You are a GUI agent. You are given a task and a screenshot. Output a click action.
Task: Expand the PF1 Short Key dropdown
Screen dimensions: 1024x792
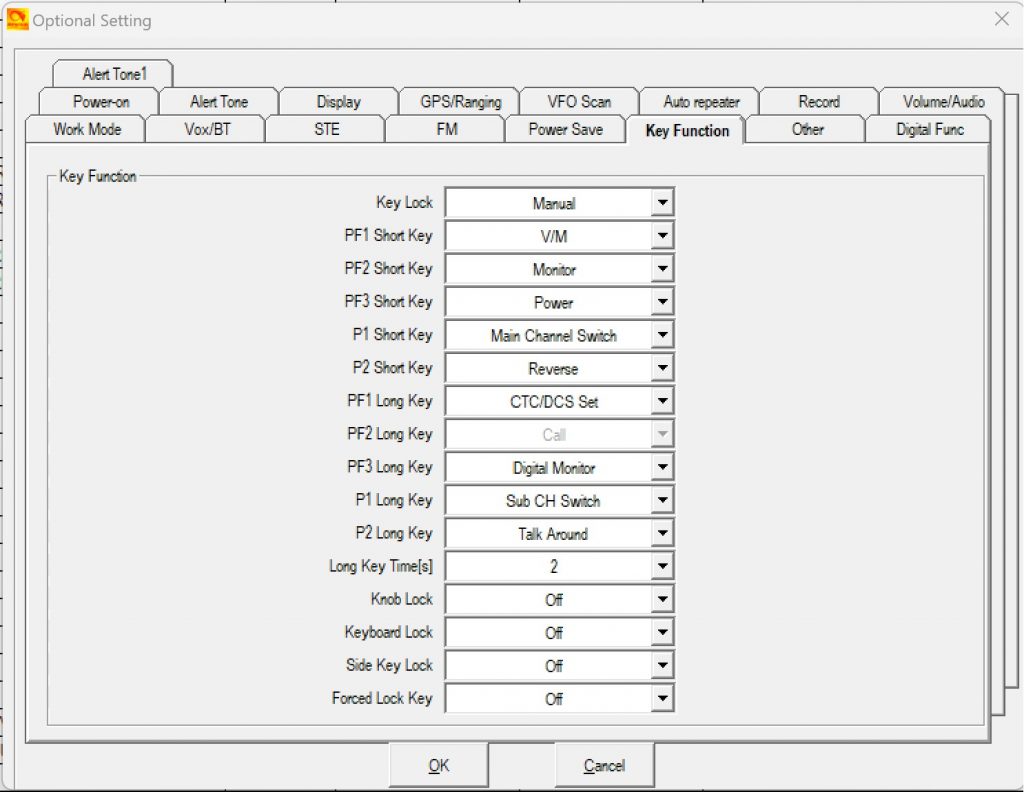click(x=661, y=236)
